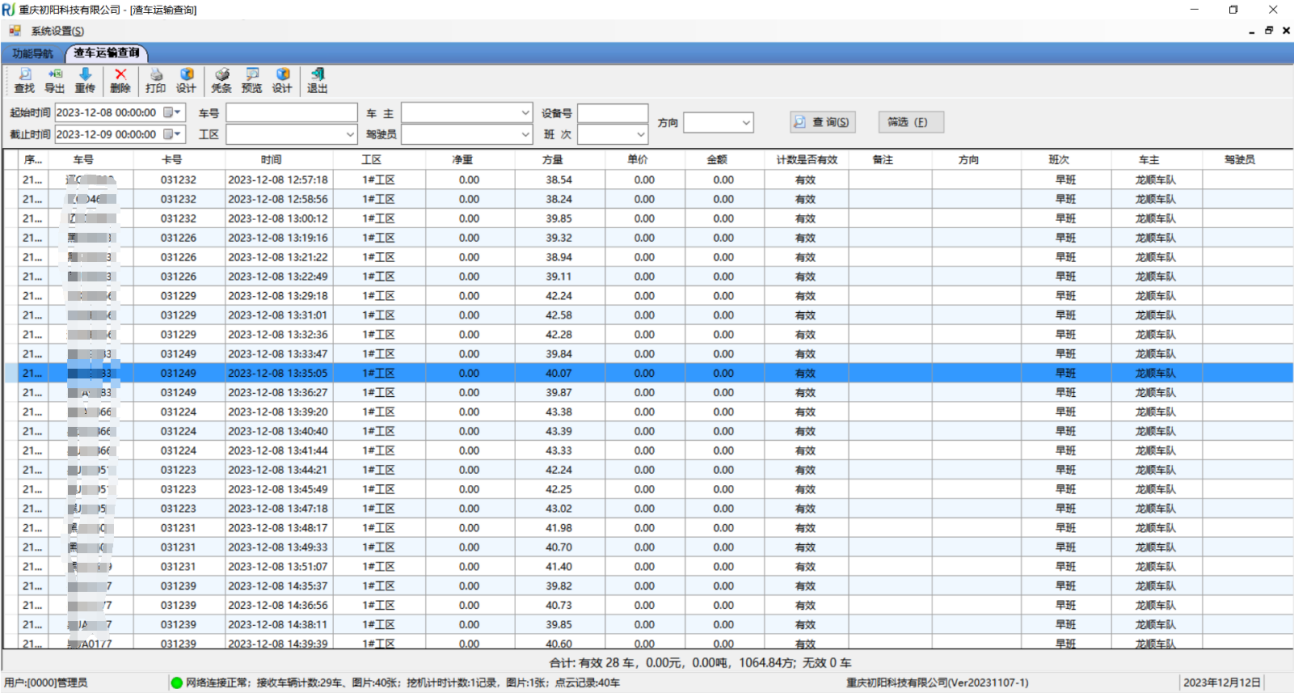This screenshot has height=693, width=1294.
Task: Expand the 驾驶员 combo box
Action: [526, 134]
